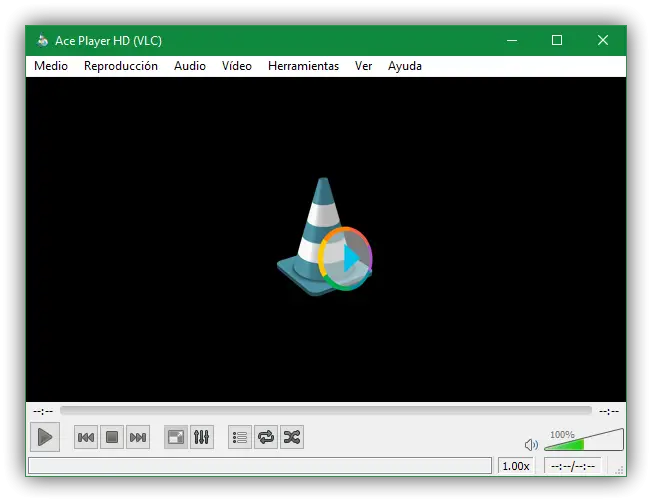Start playback with the Play button
652x502 pixels.
coord(45,437)
